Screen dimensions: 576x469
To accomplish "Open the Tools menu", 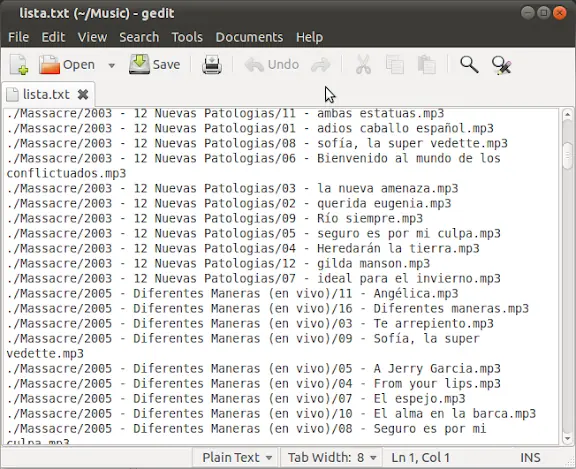I will [x=187, y=37].
